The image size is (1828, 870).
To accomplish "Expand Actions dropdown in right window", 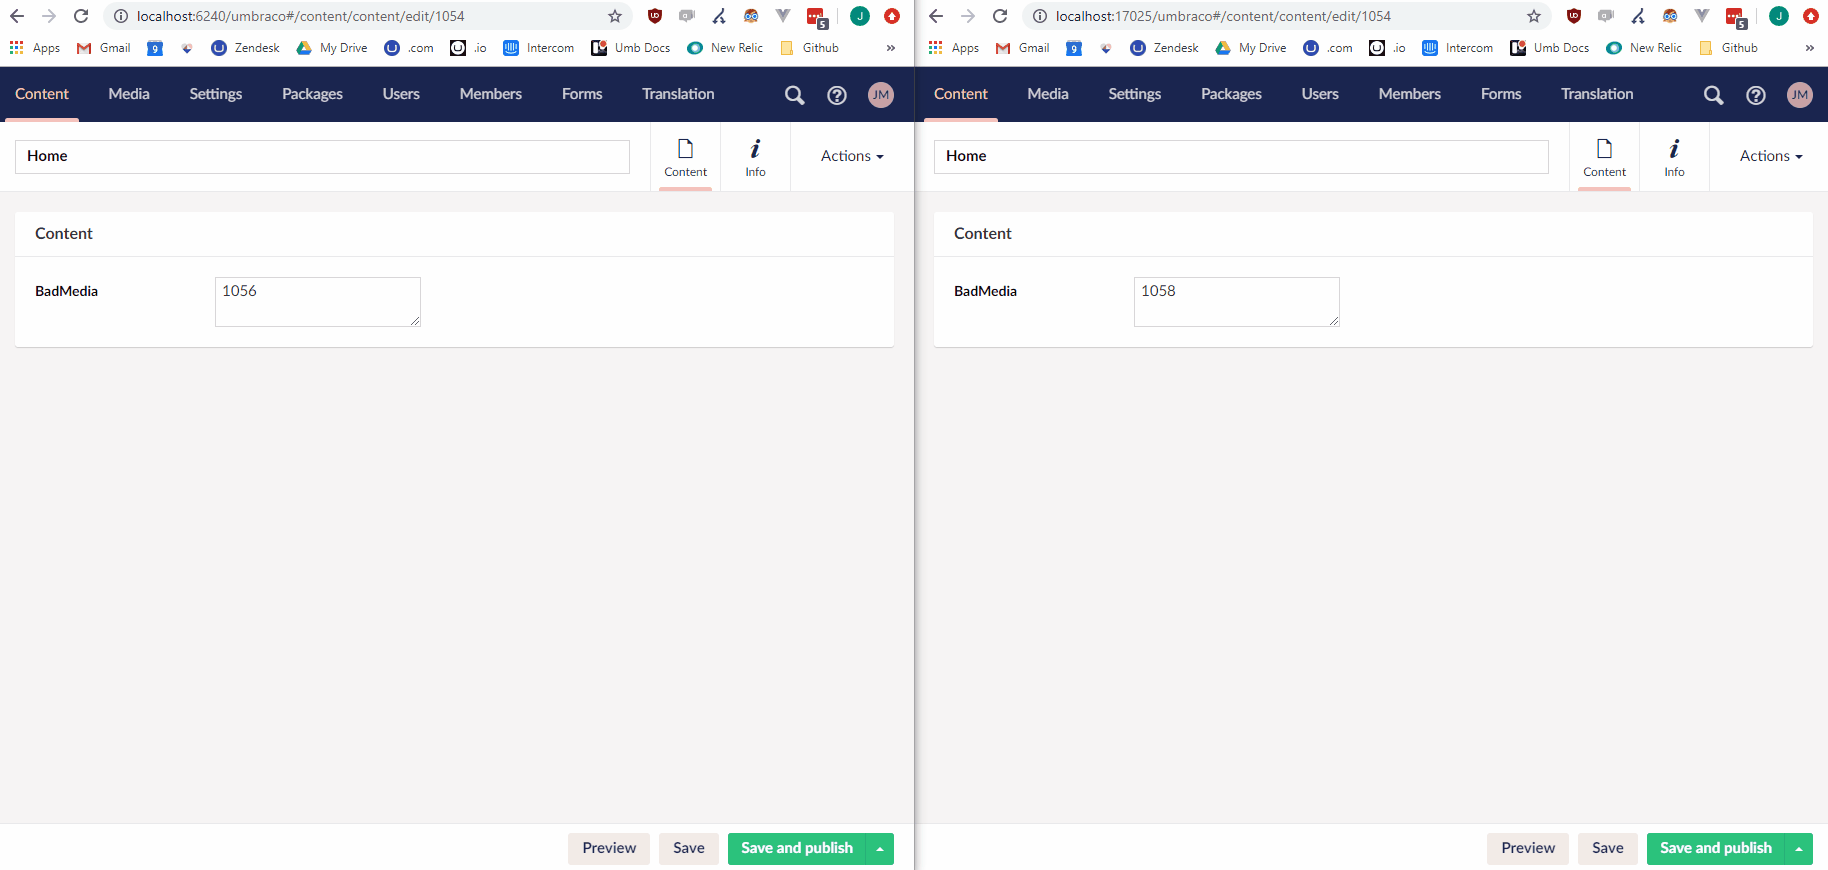I will click(x=1771, y=156).
